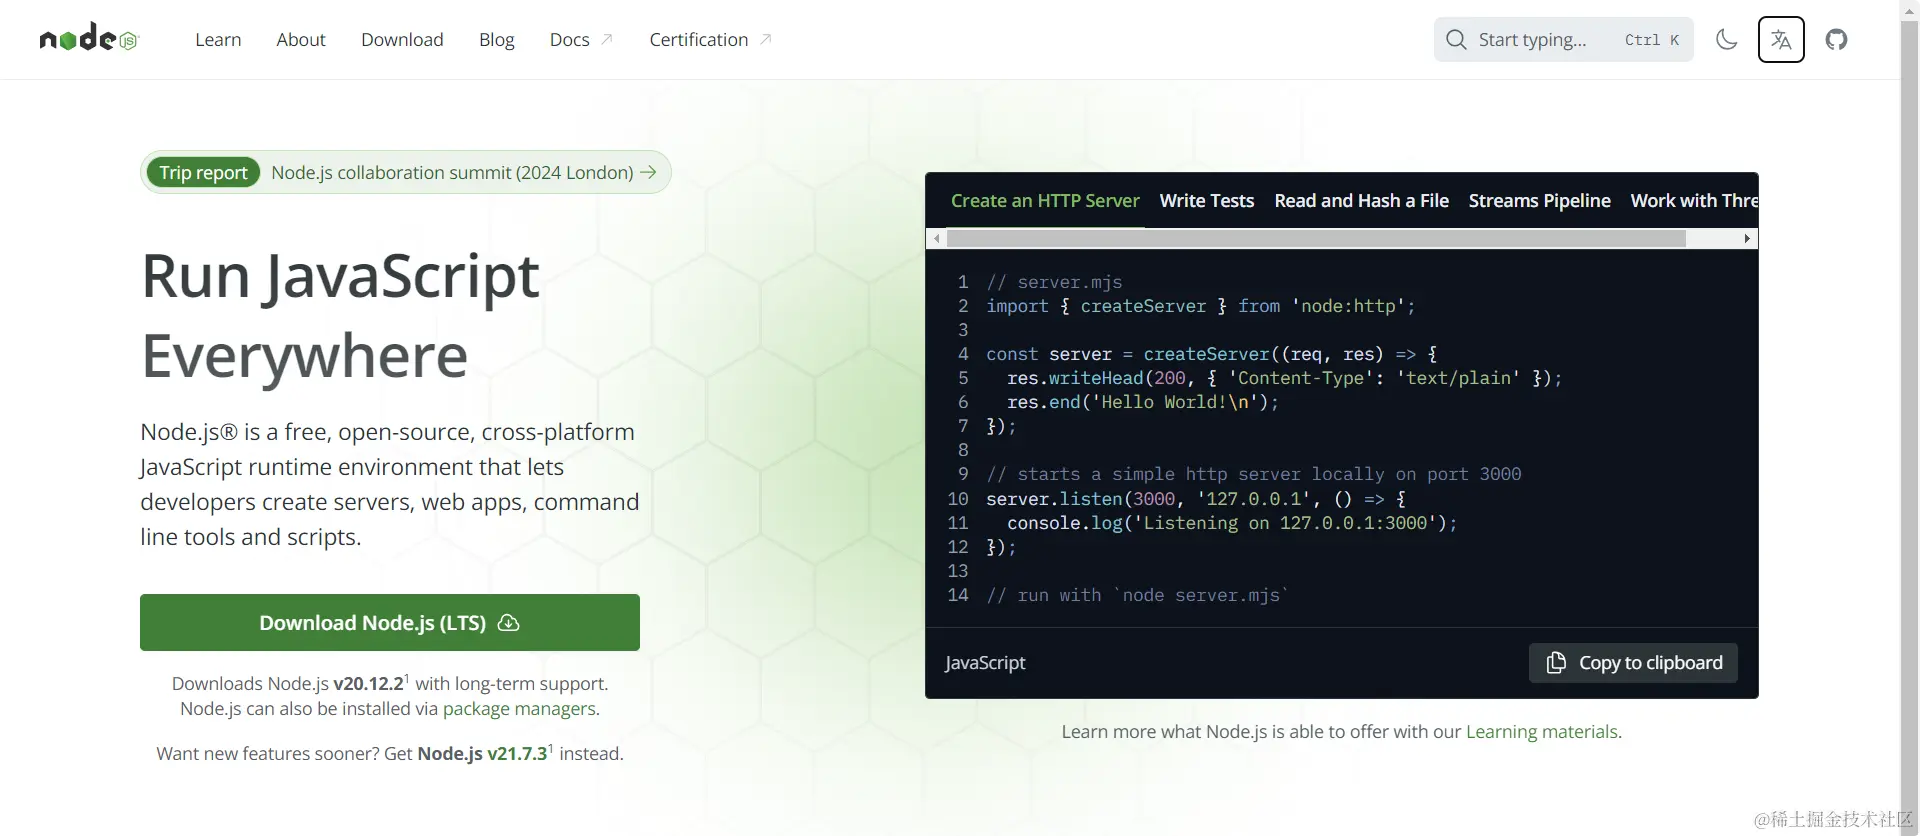Viewport: 1920px width, 836px height.
Task: Click the Download Node.js (LTS) button
Action: (390, 622)
